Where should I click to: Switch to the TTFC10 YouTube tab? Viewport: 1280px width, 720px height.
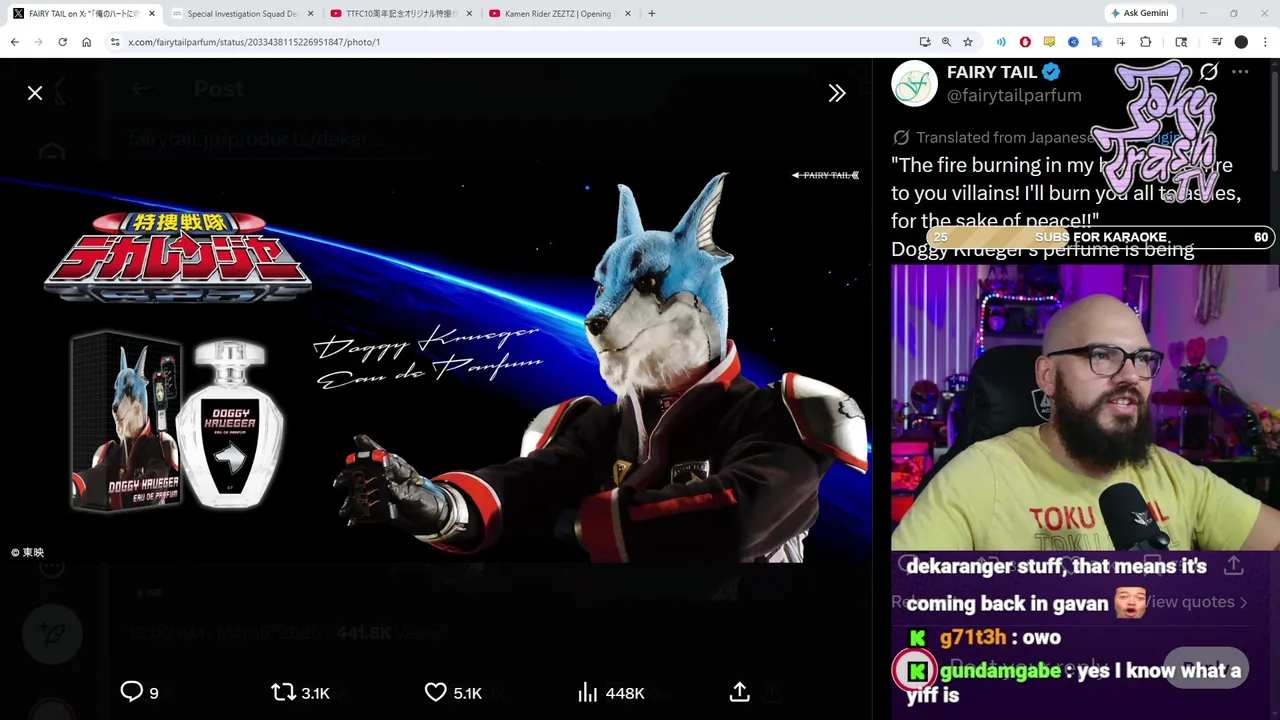(400, 14)
